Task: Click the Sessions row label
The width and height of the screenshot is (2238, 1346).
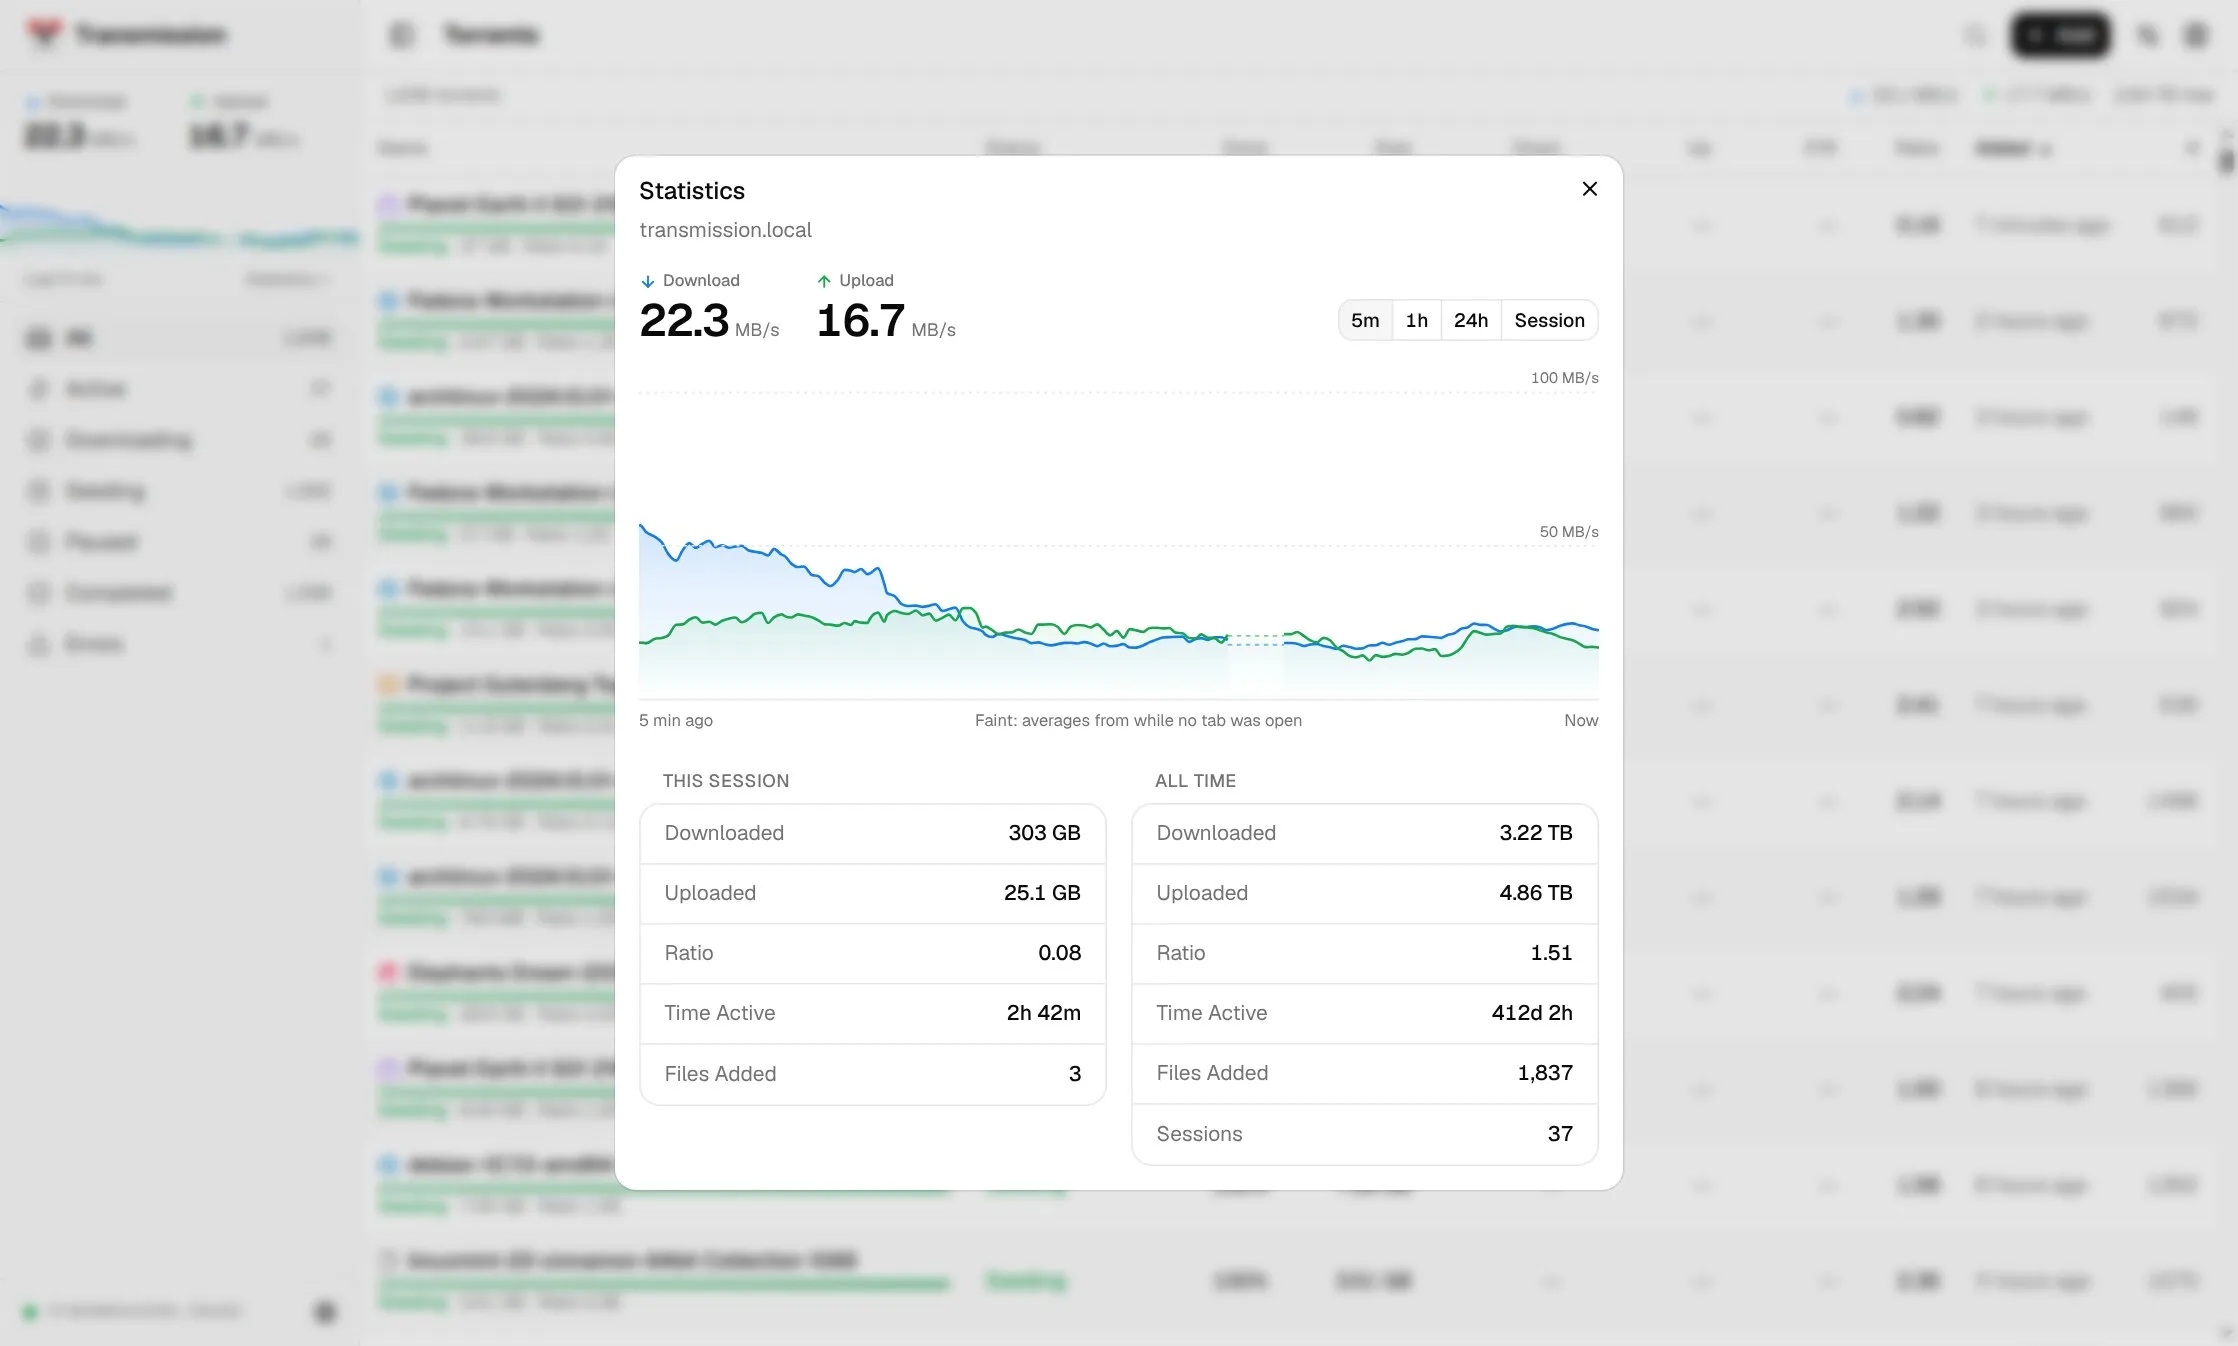Action: point(1199,1134)
